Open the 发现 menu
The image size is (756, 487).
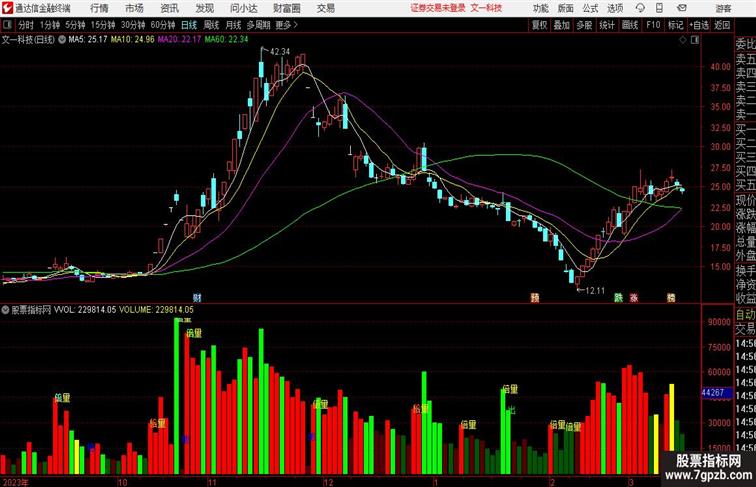pyautogui.click(x=204, y=8)
